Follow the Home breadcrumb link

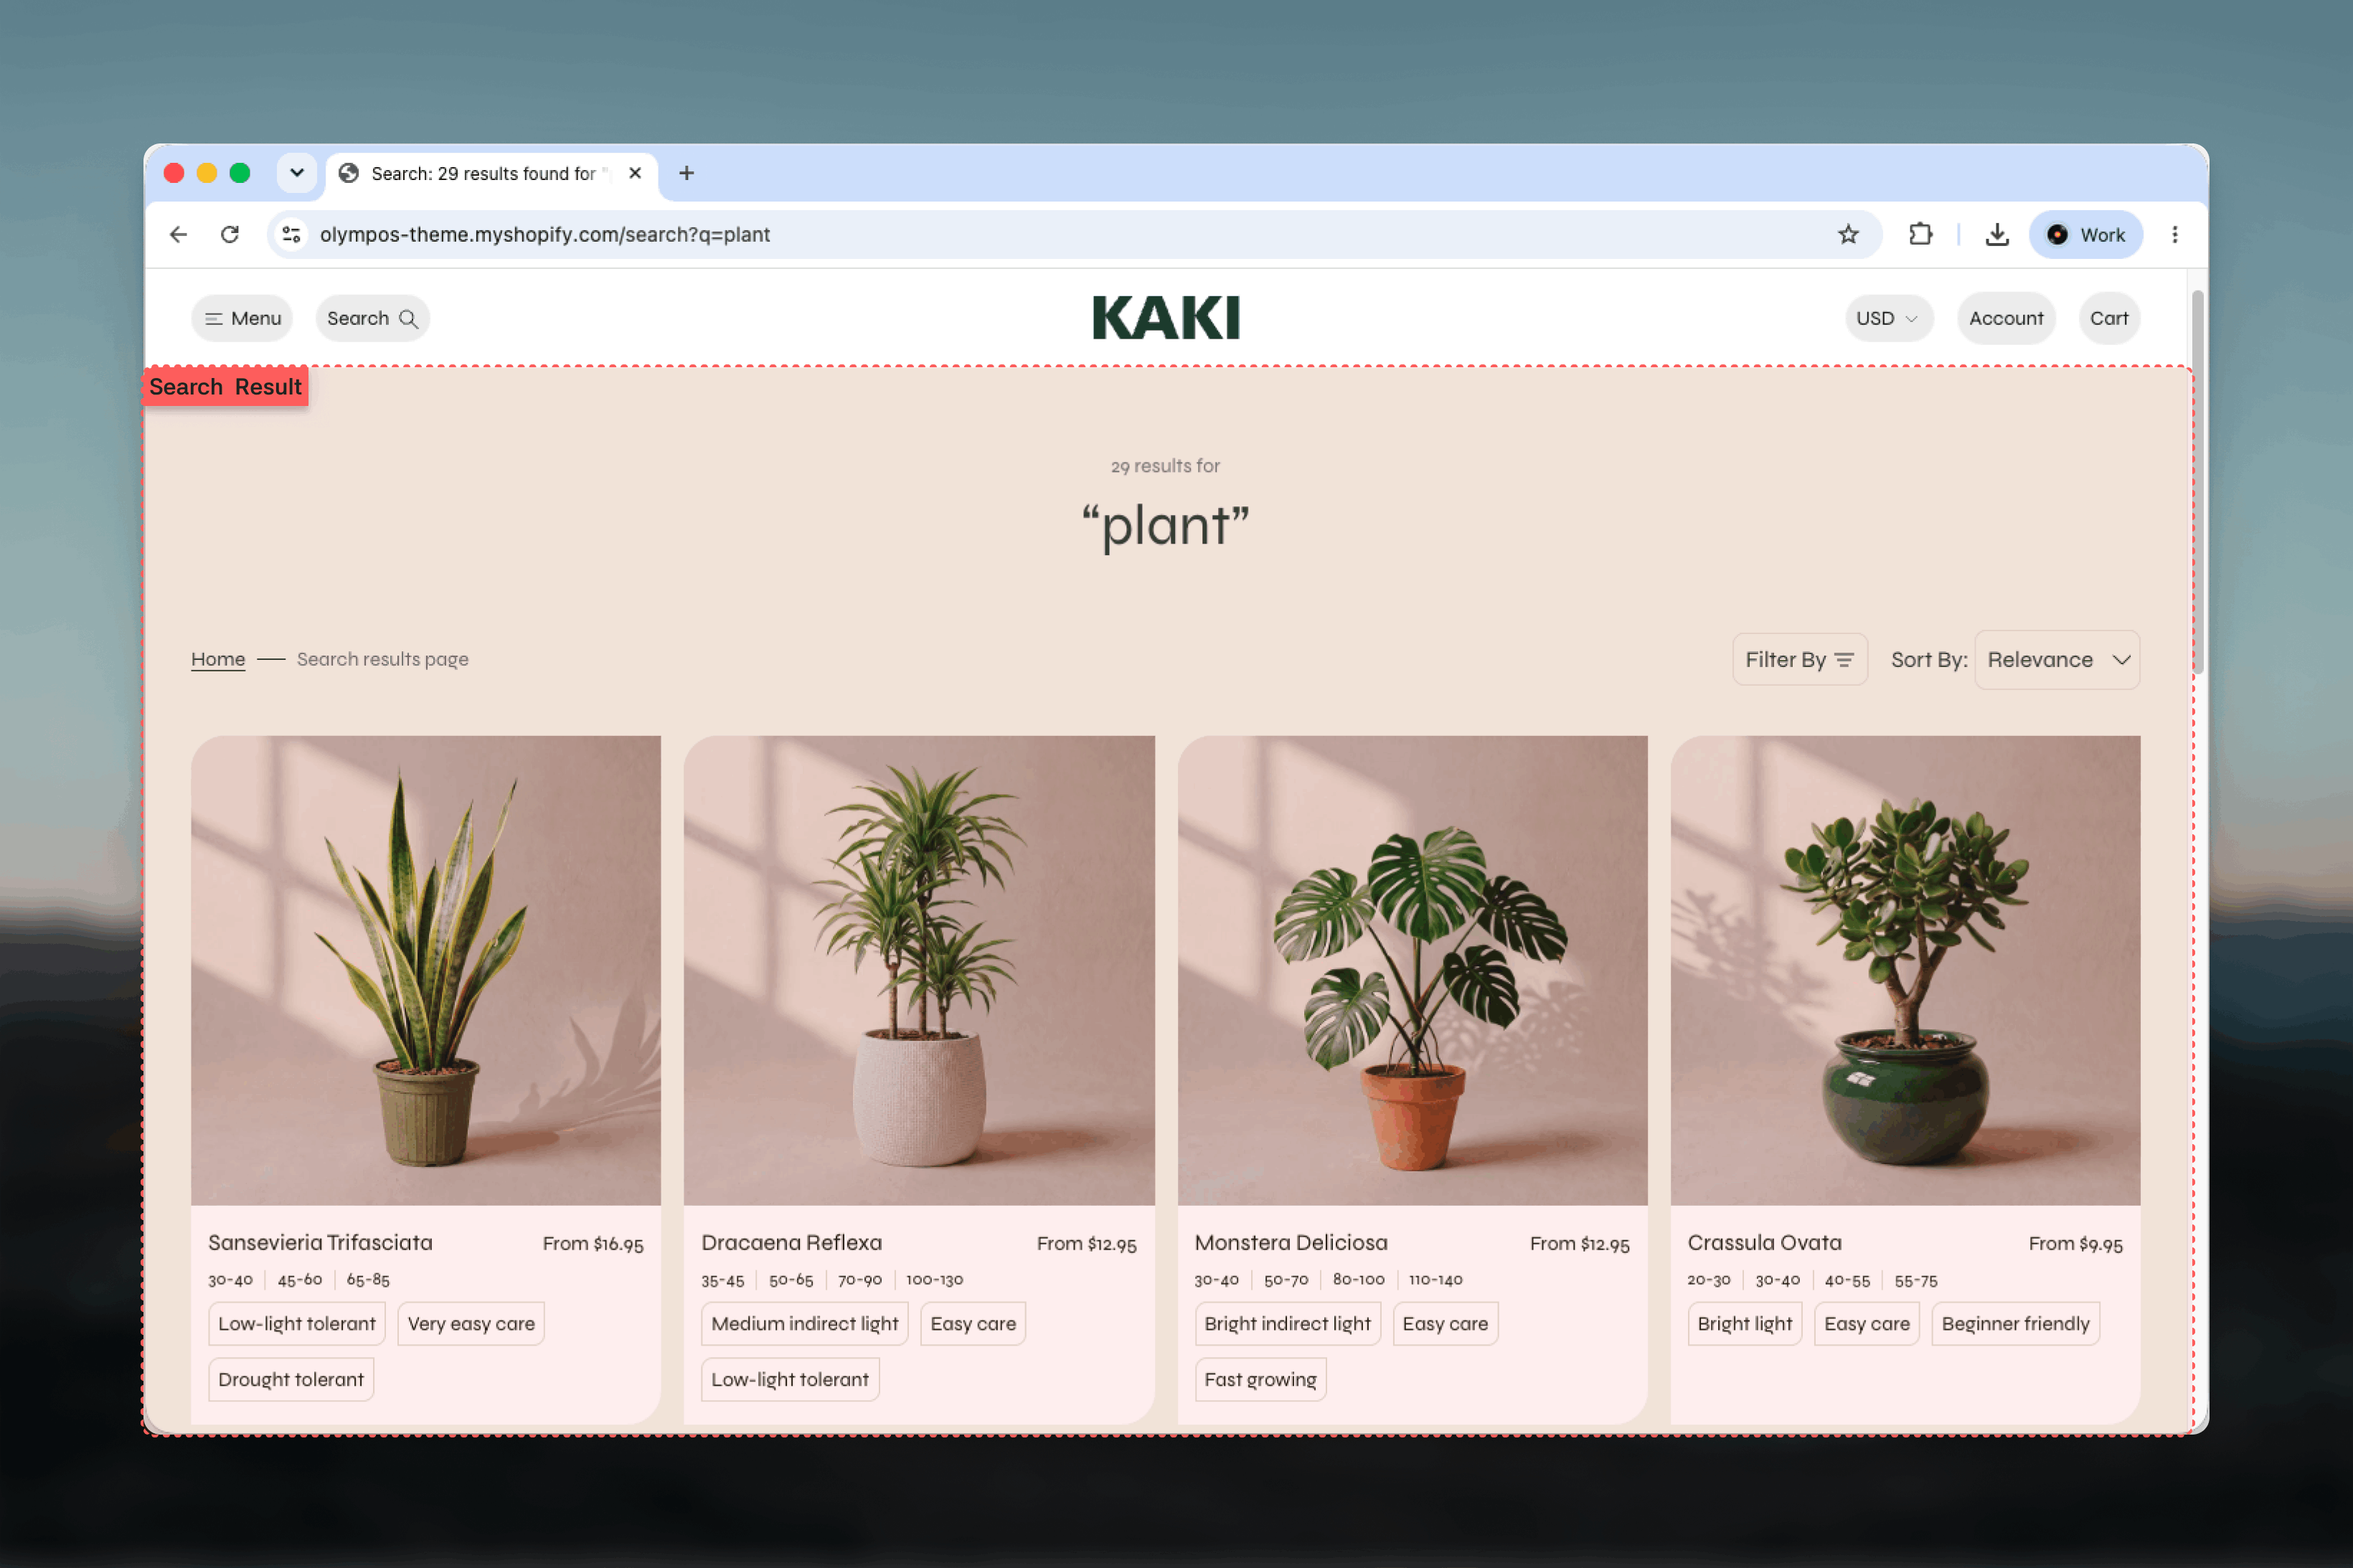click(x=218, y=659)
